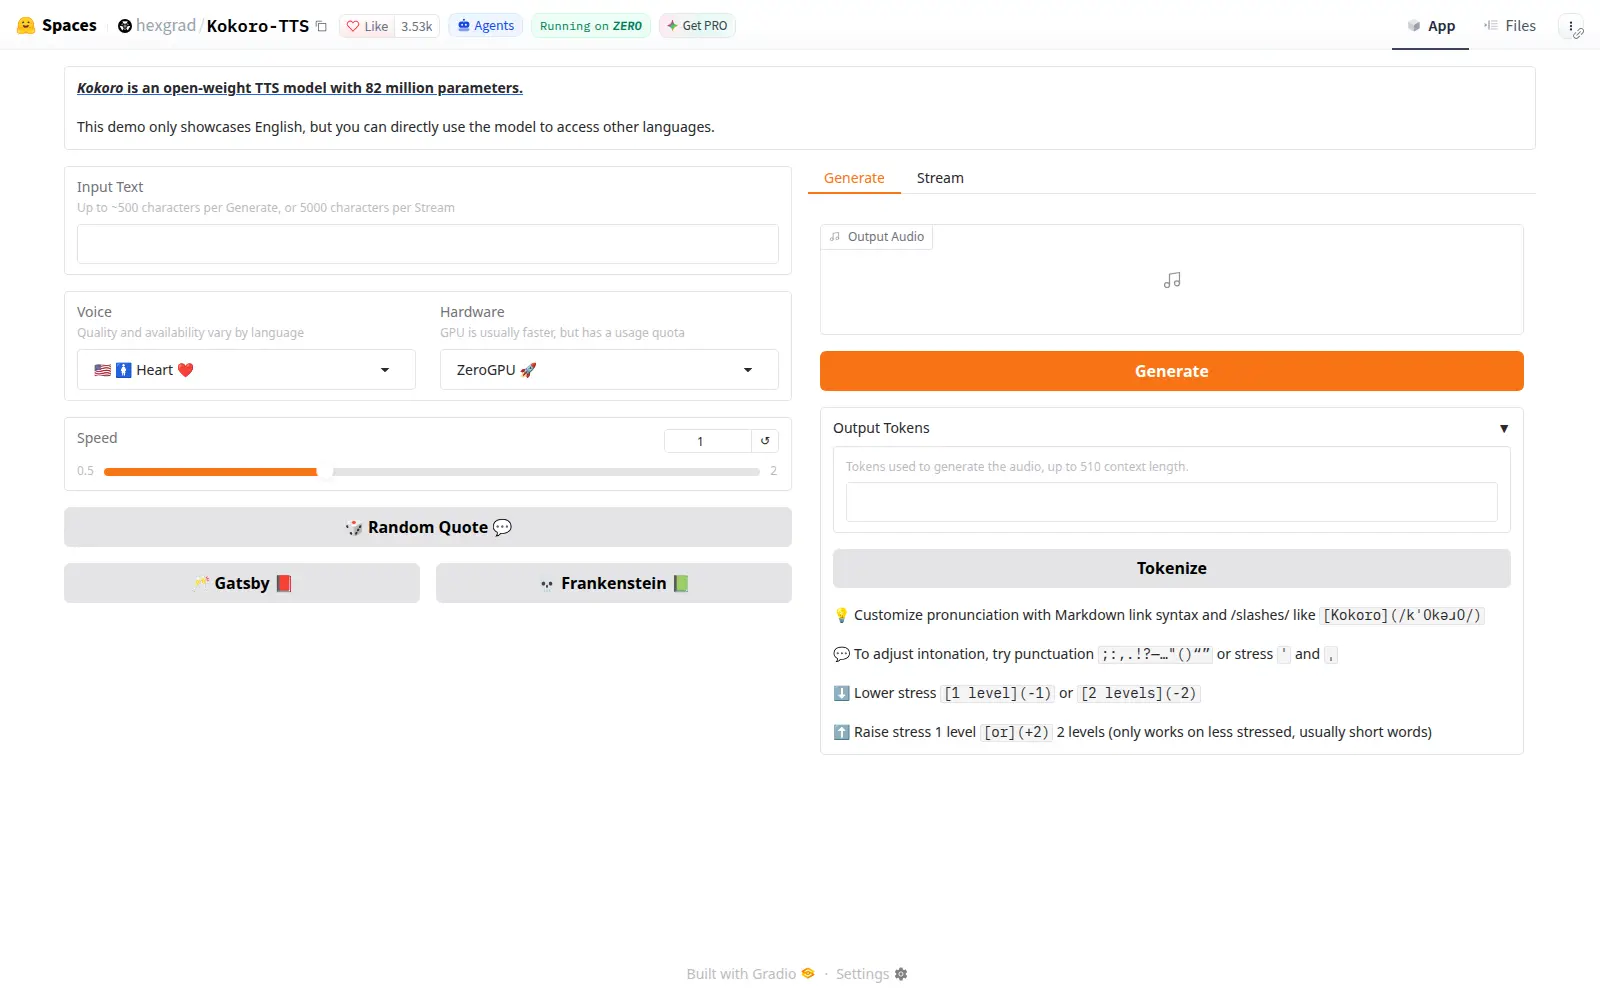Reset Speed with the reset arrow icon
Viewport: 1600px width, 1000px height.
(765, 441)
